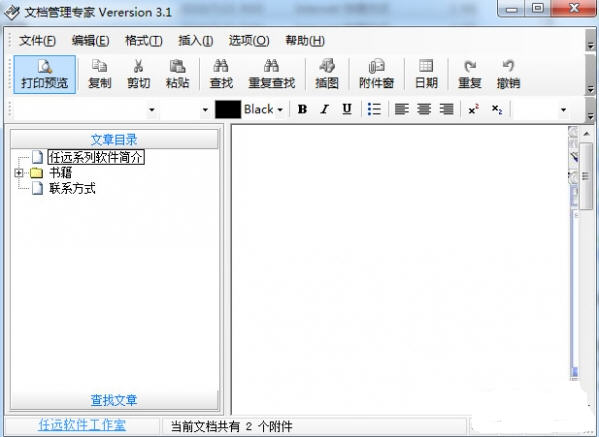This screenshot has width=599, height=437.
Task: Click the yellow 书籍 folder icon
Action: [x=37, y=173]
